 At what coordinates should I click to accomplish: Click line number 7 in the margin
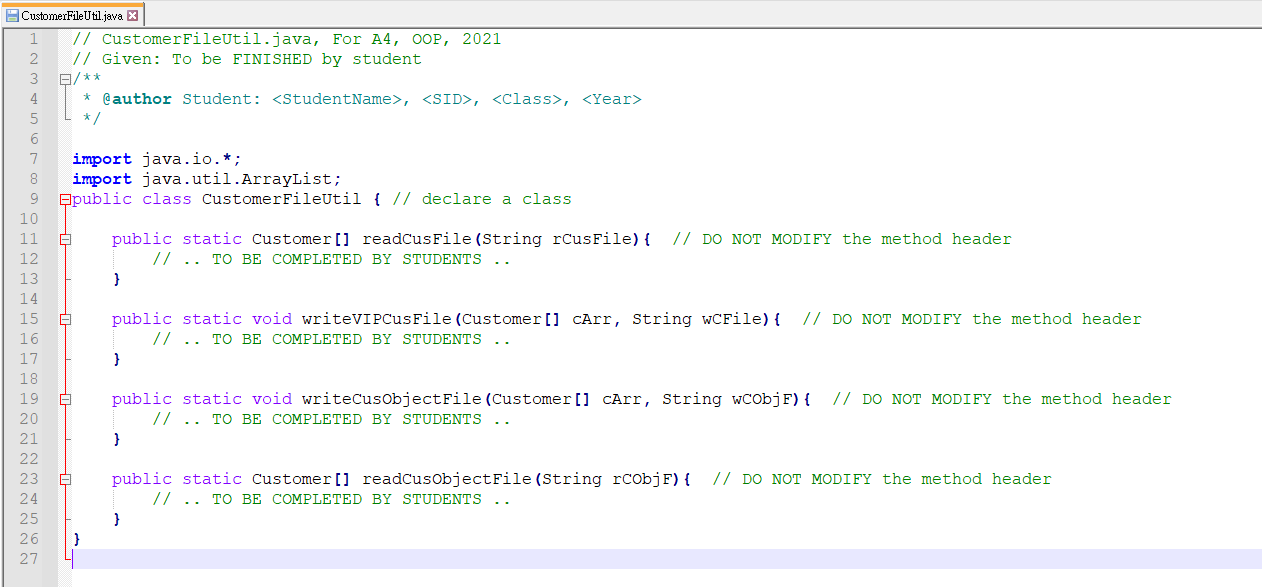tap(34, 158)
